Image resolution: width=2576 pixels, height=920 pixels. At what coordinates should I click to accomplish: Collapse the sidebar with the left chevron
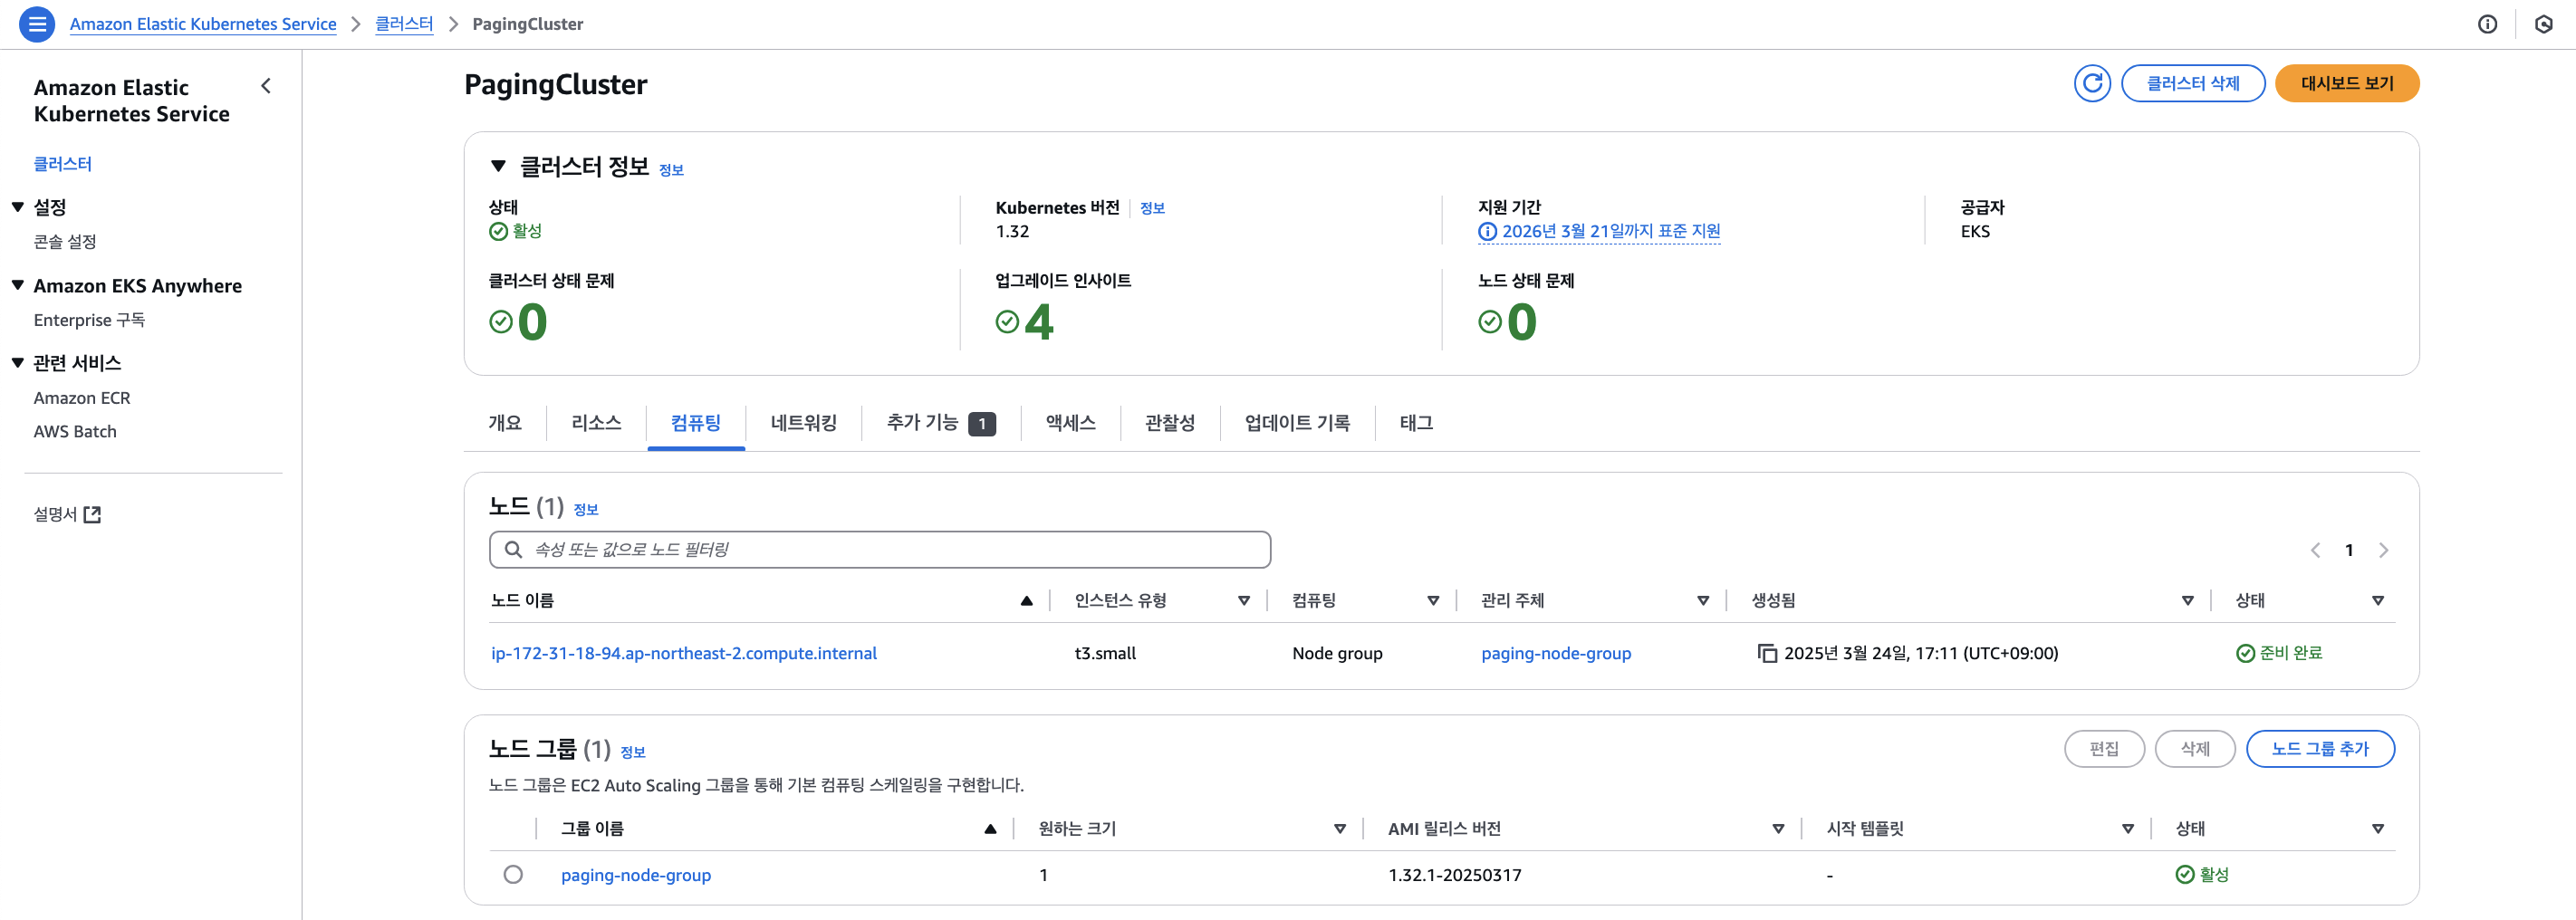click(x=266, y=86)
